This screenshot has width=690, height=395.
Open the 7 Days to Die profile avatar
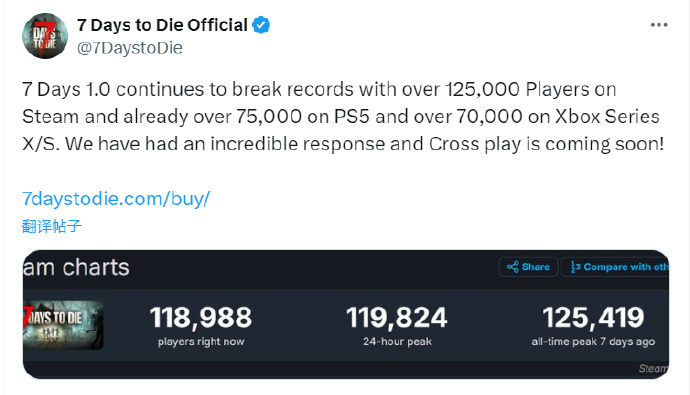pyautogui.click(x=45, y=36)
